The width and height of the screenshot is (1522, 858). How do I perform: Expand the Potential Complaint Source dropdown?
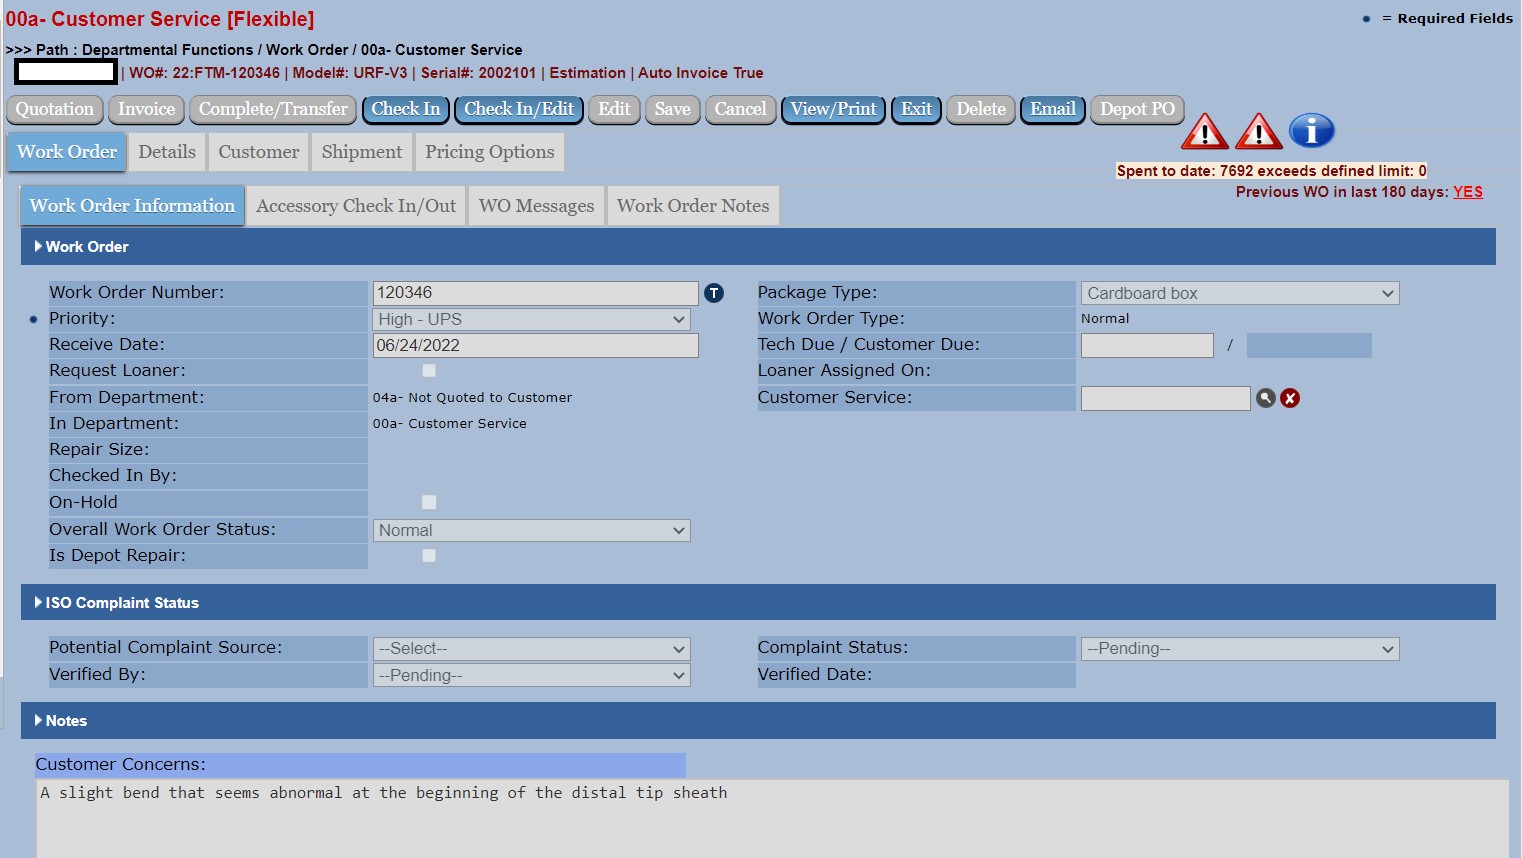tap(531, 648)
